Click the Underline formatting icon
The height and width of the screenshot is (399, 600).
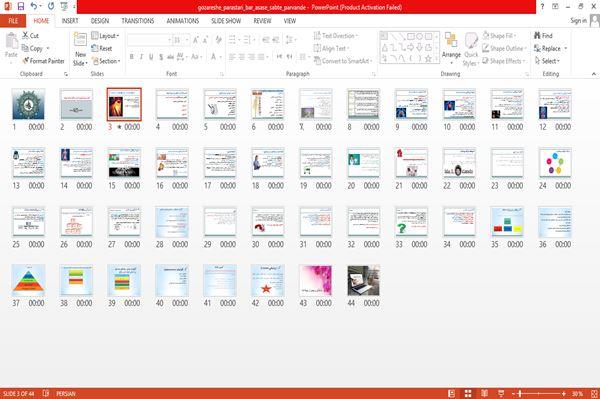[151, 57]
